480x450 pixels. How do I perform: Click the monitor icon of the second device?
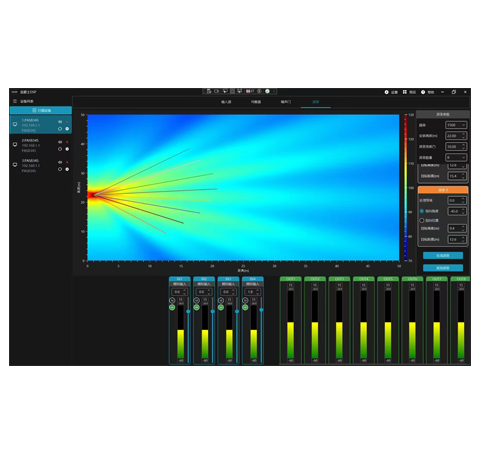[x=15, y=144]
